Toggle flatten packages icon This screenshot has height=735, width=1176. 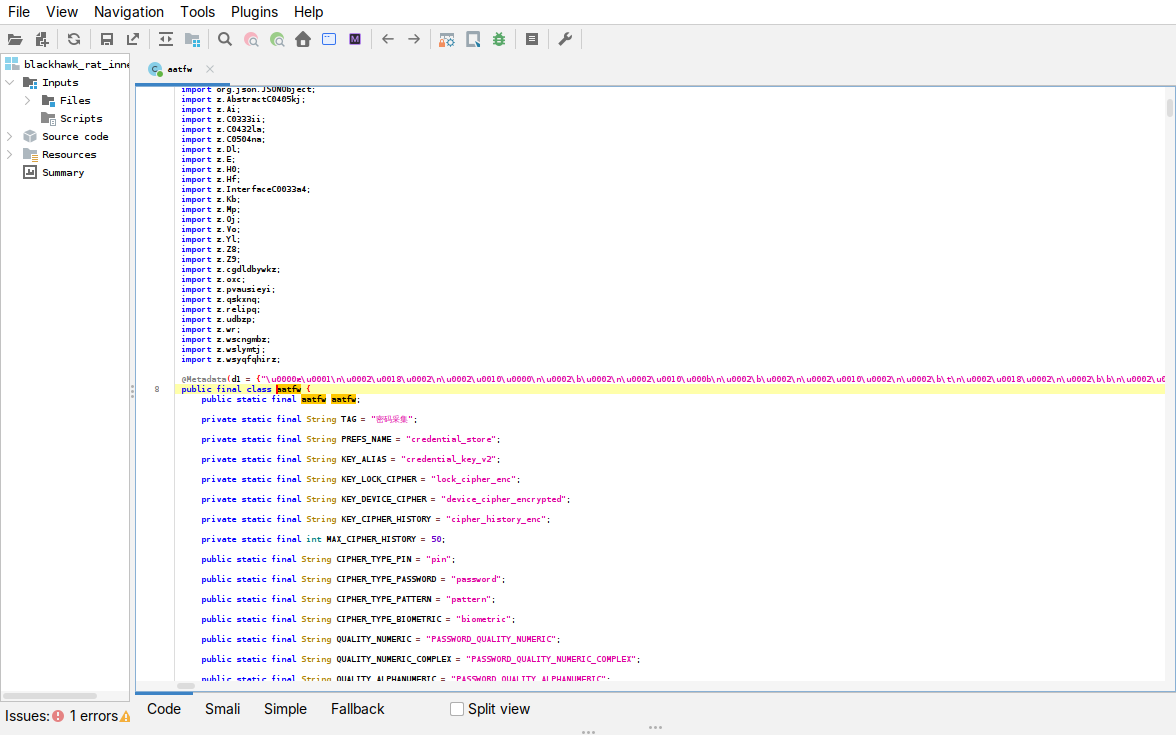[193, 40]
